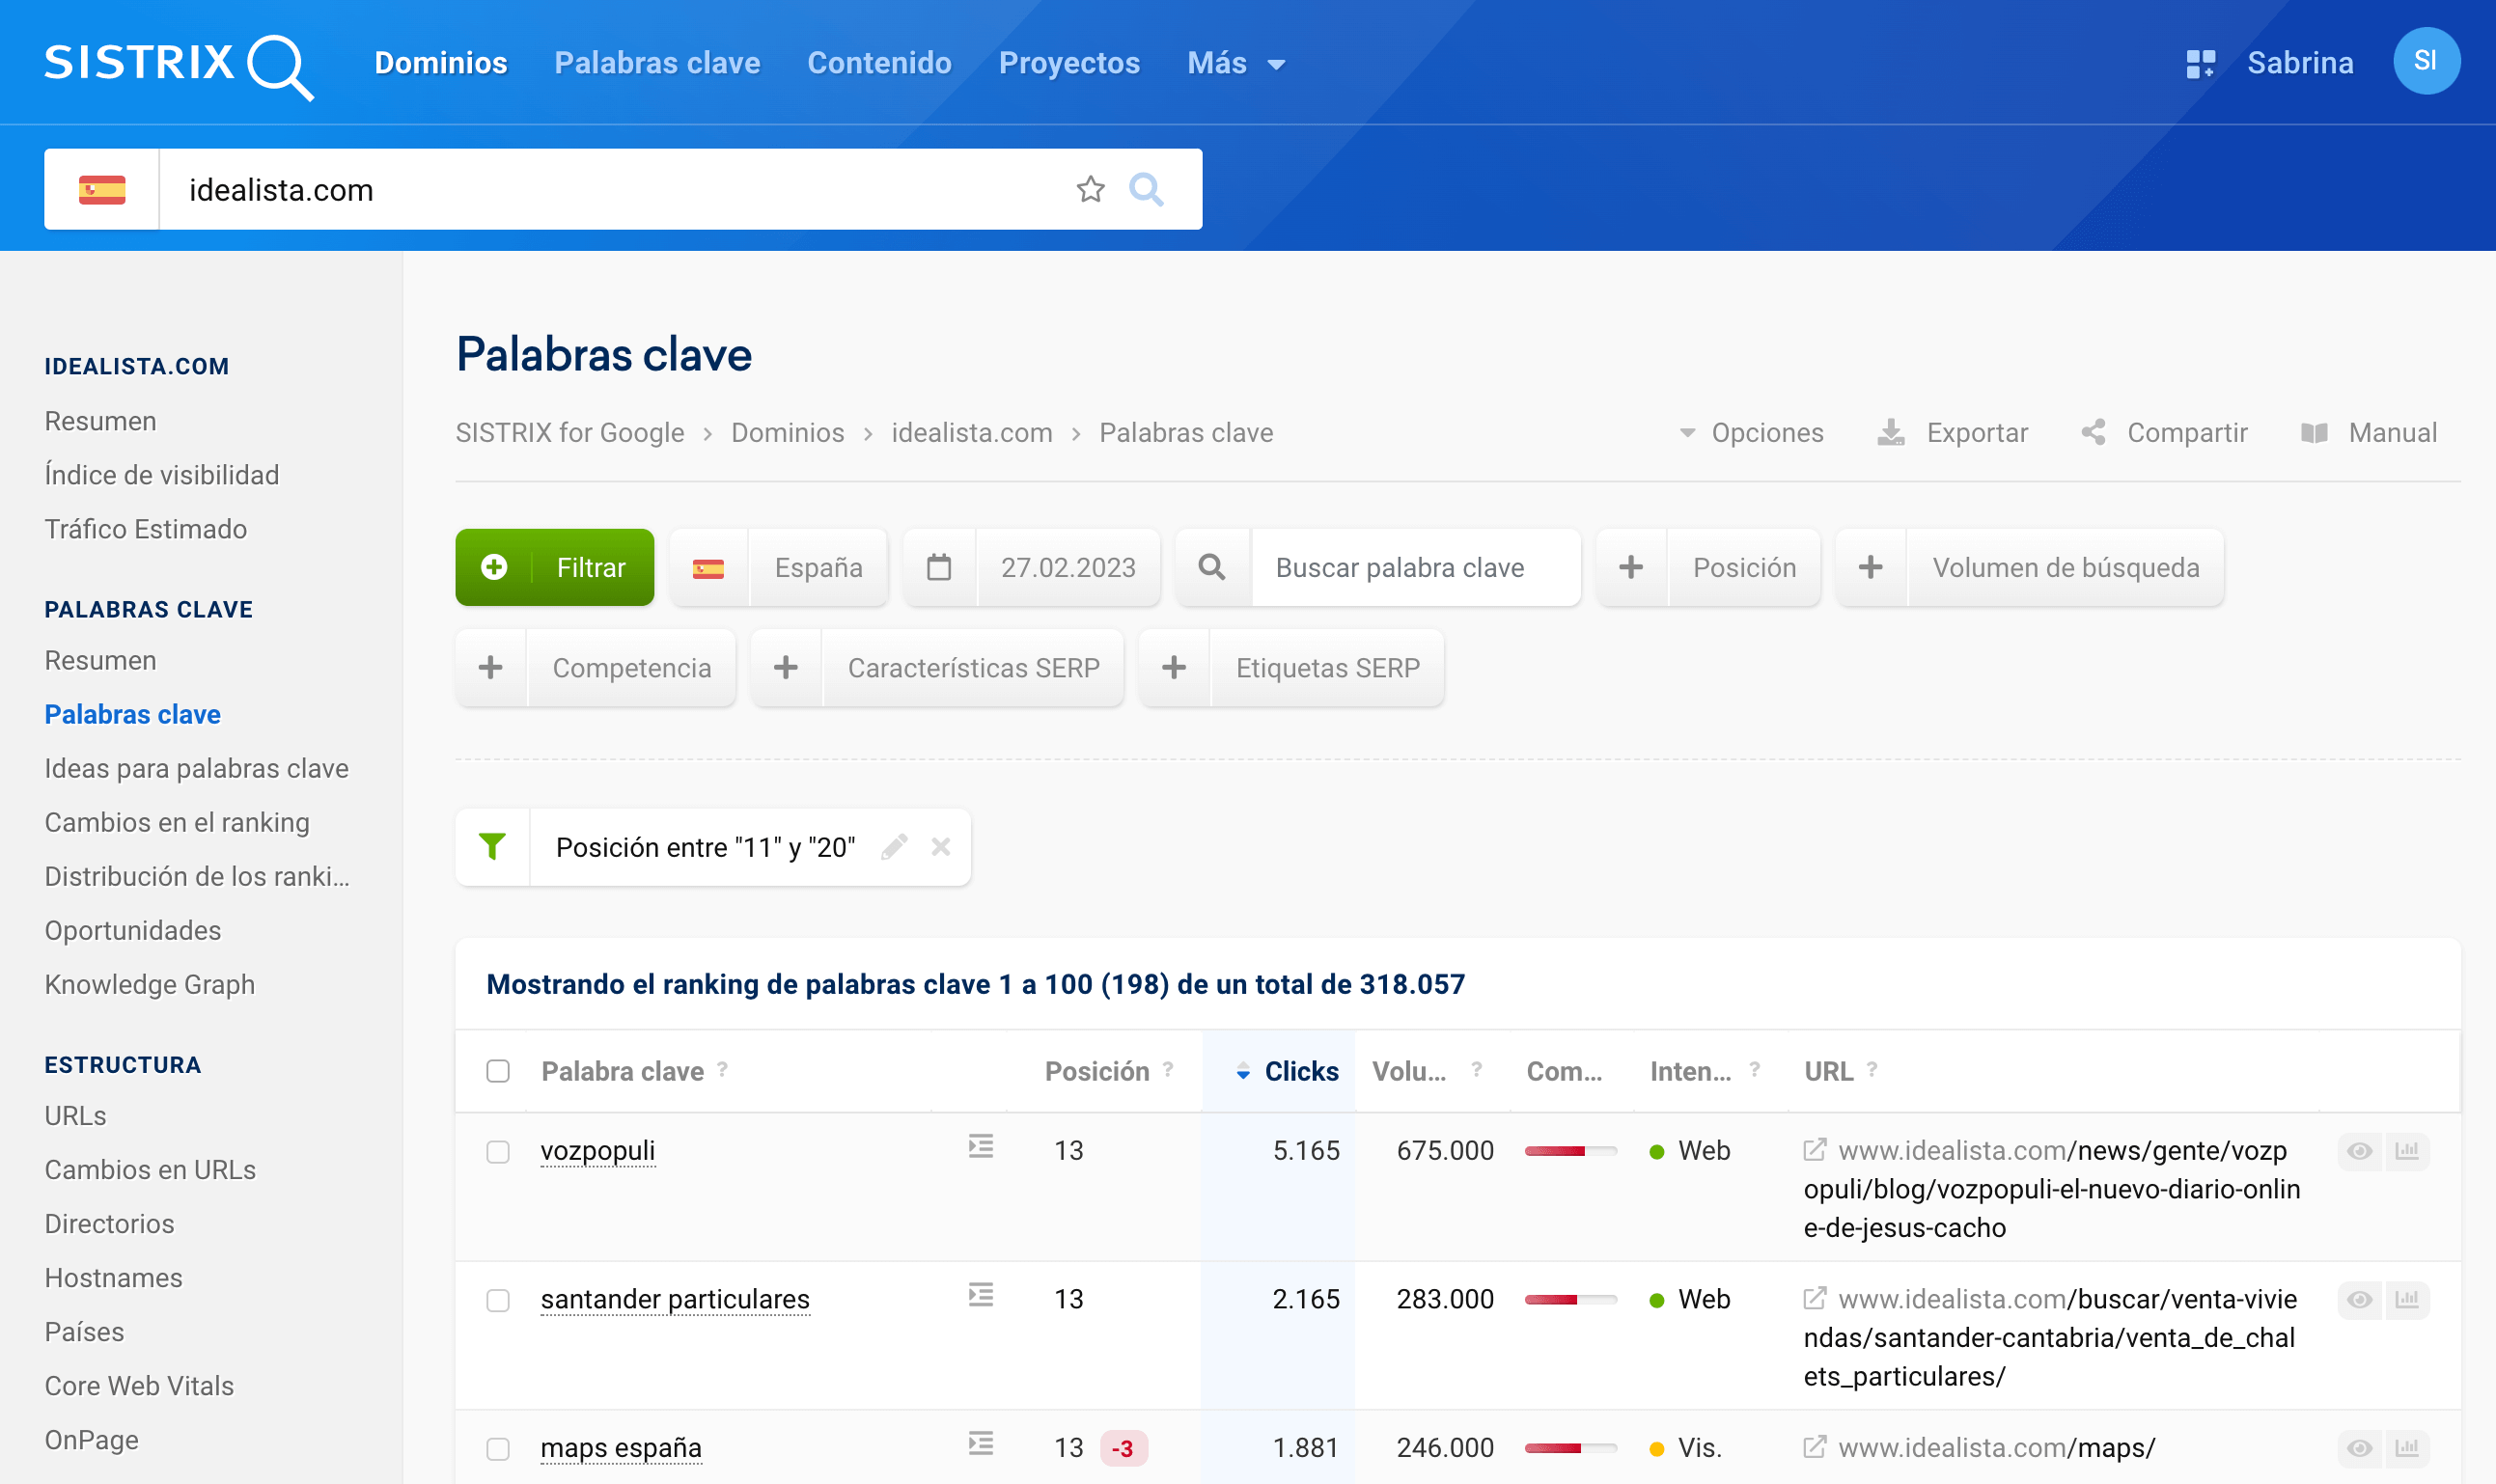Open Oportunidades in the sidebar
Screen dimensions: 2496x1484
[133, 930]
